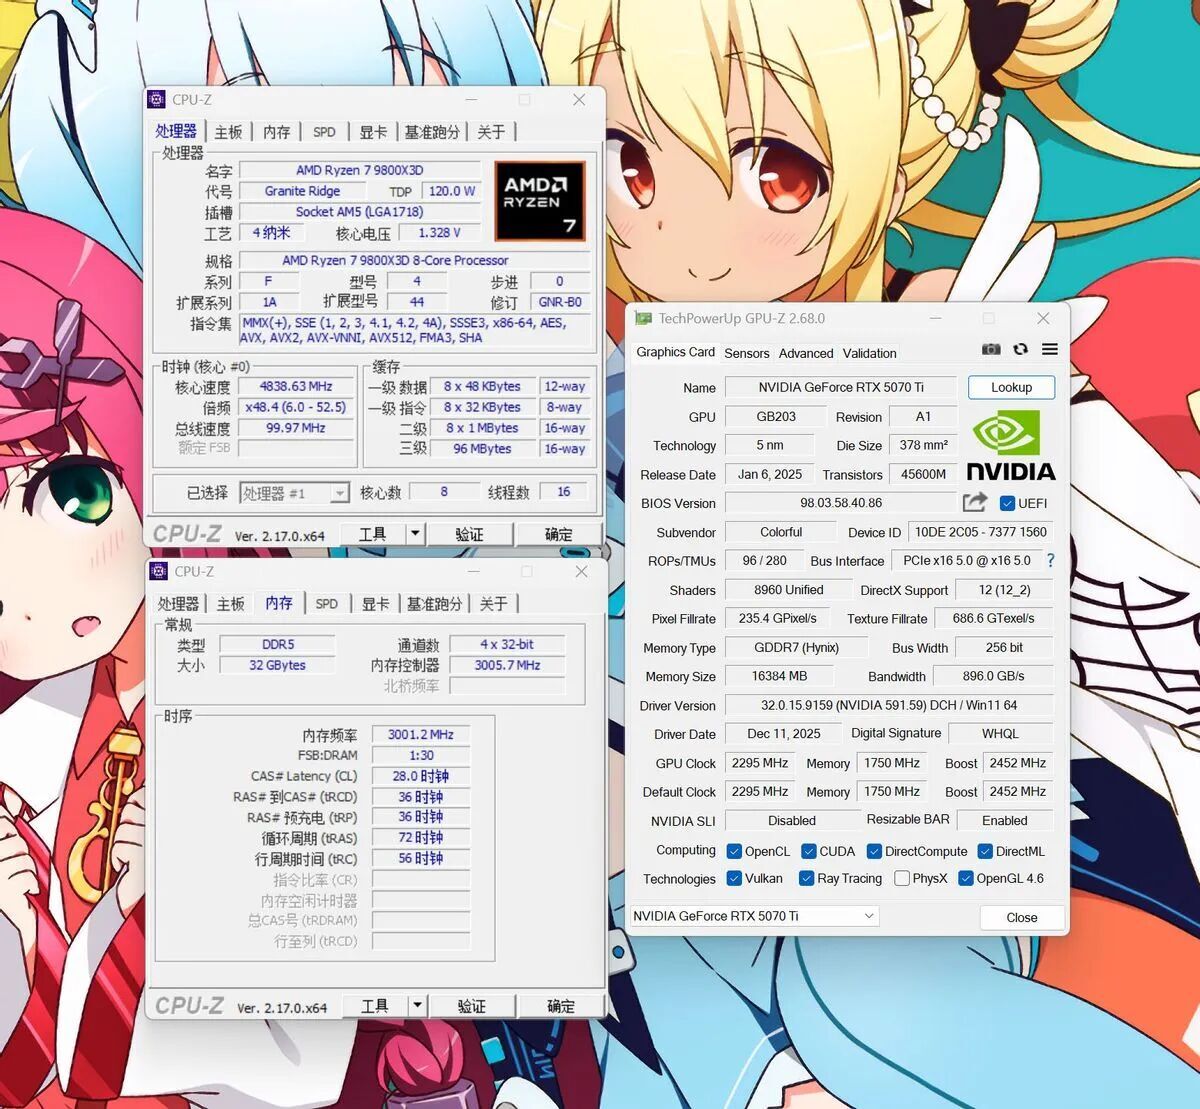Click 验证 button in the CPU-Z memory window
The width and height of the screenshot is (1200, 1109).
tap(472, 1006)
